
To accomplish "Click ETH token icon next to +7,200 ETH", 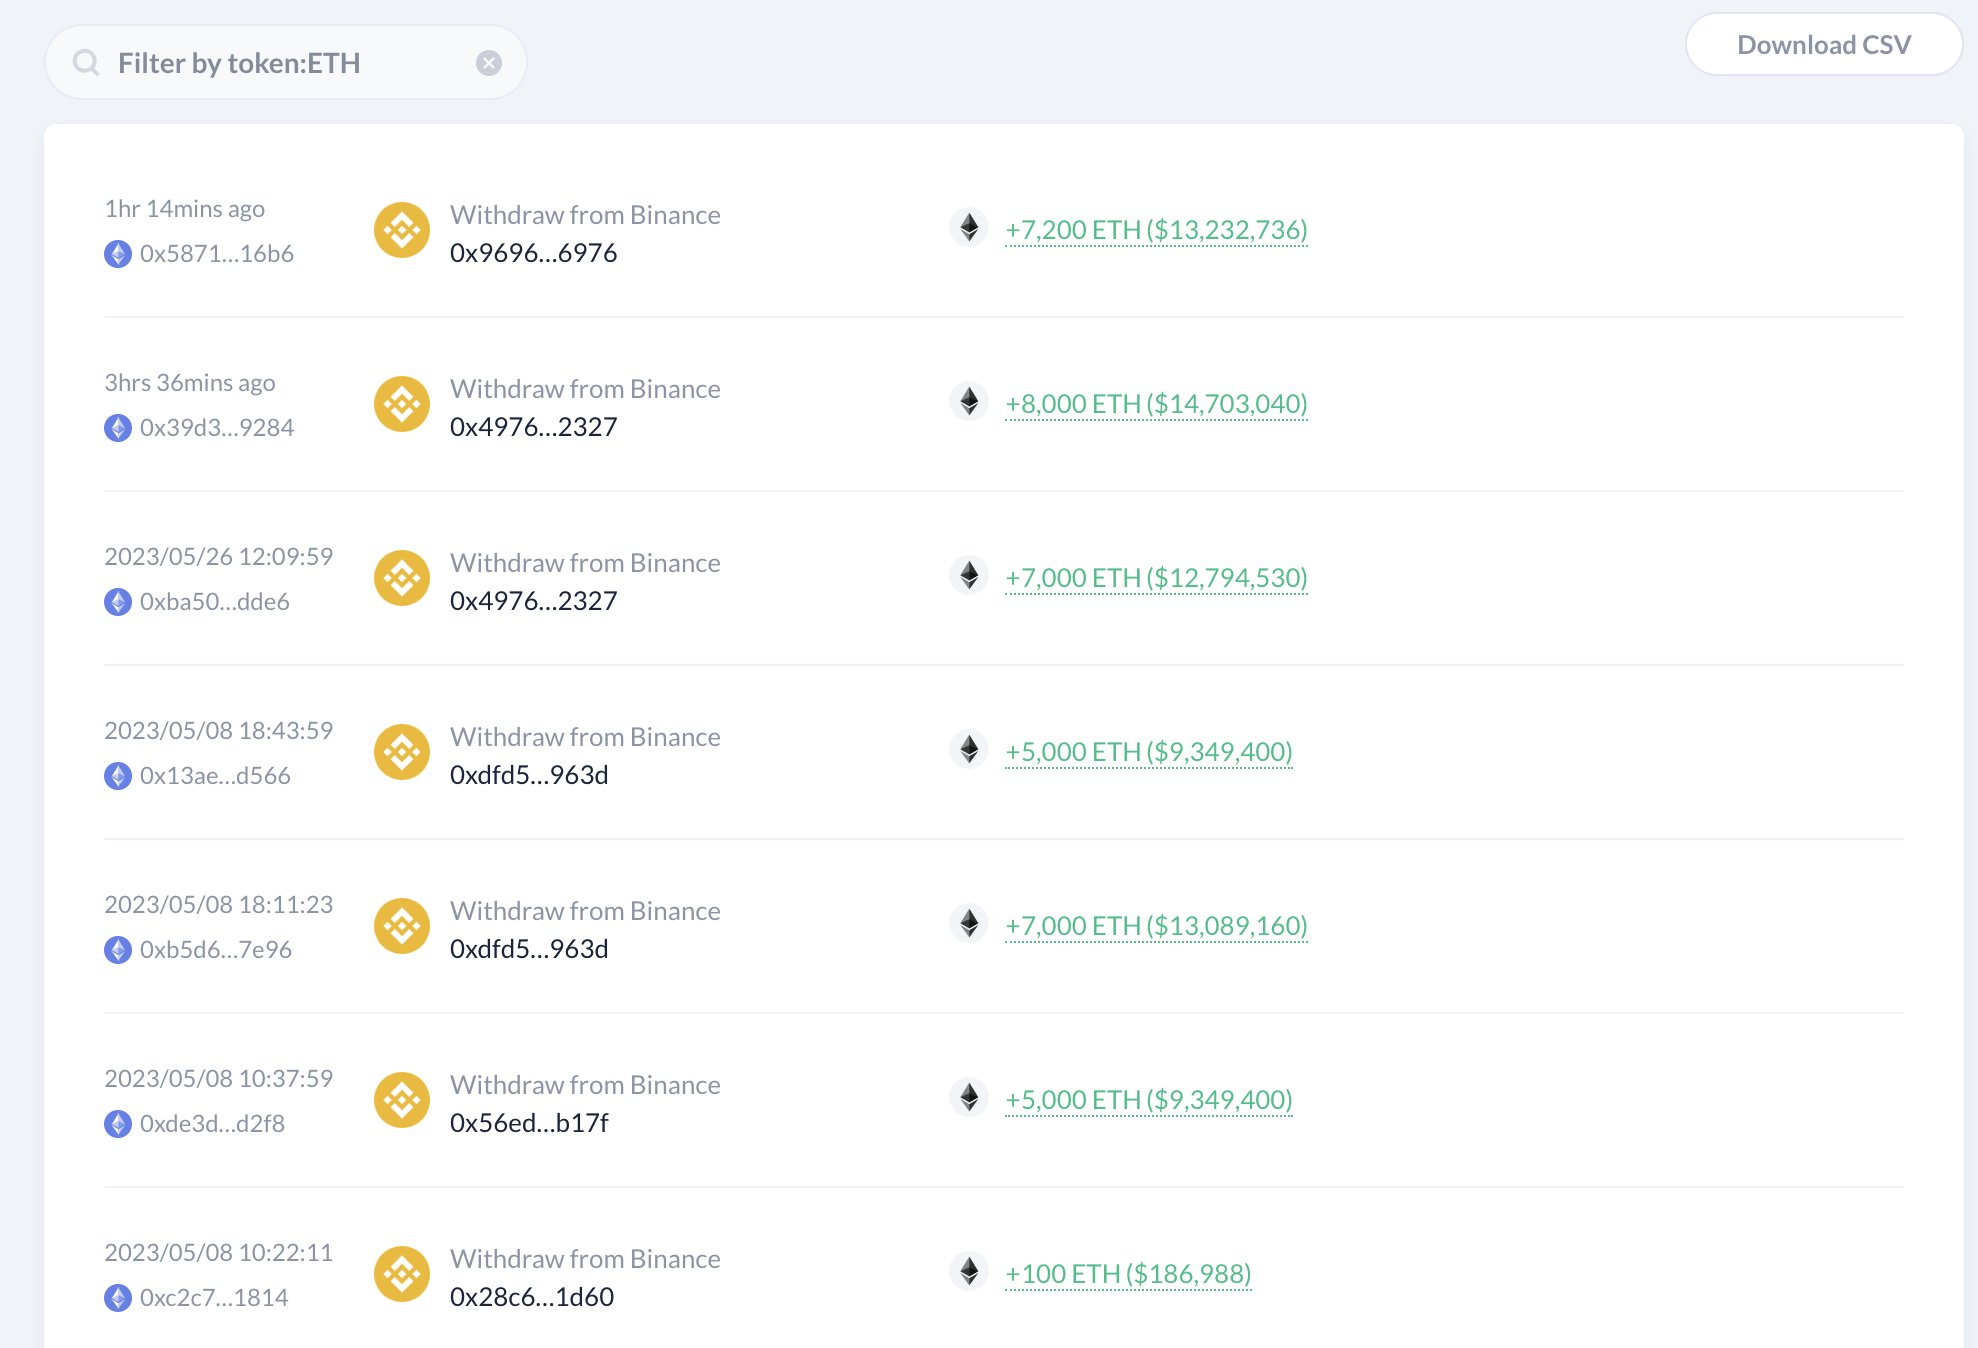I will point(969,228).
